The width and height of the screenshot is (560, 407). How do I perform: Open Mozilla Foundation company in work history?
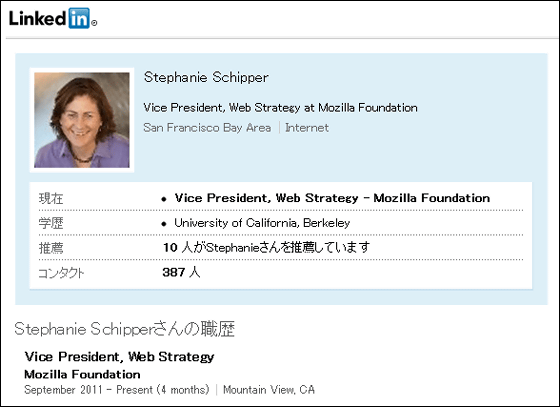(x=82, y=374)
